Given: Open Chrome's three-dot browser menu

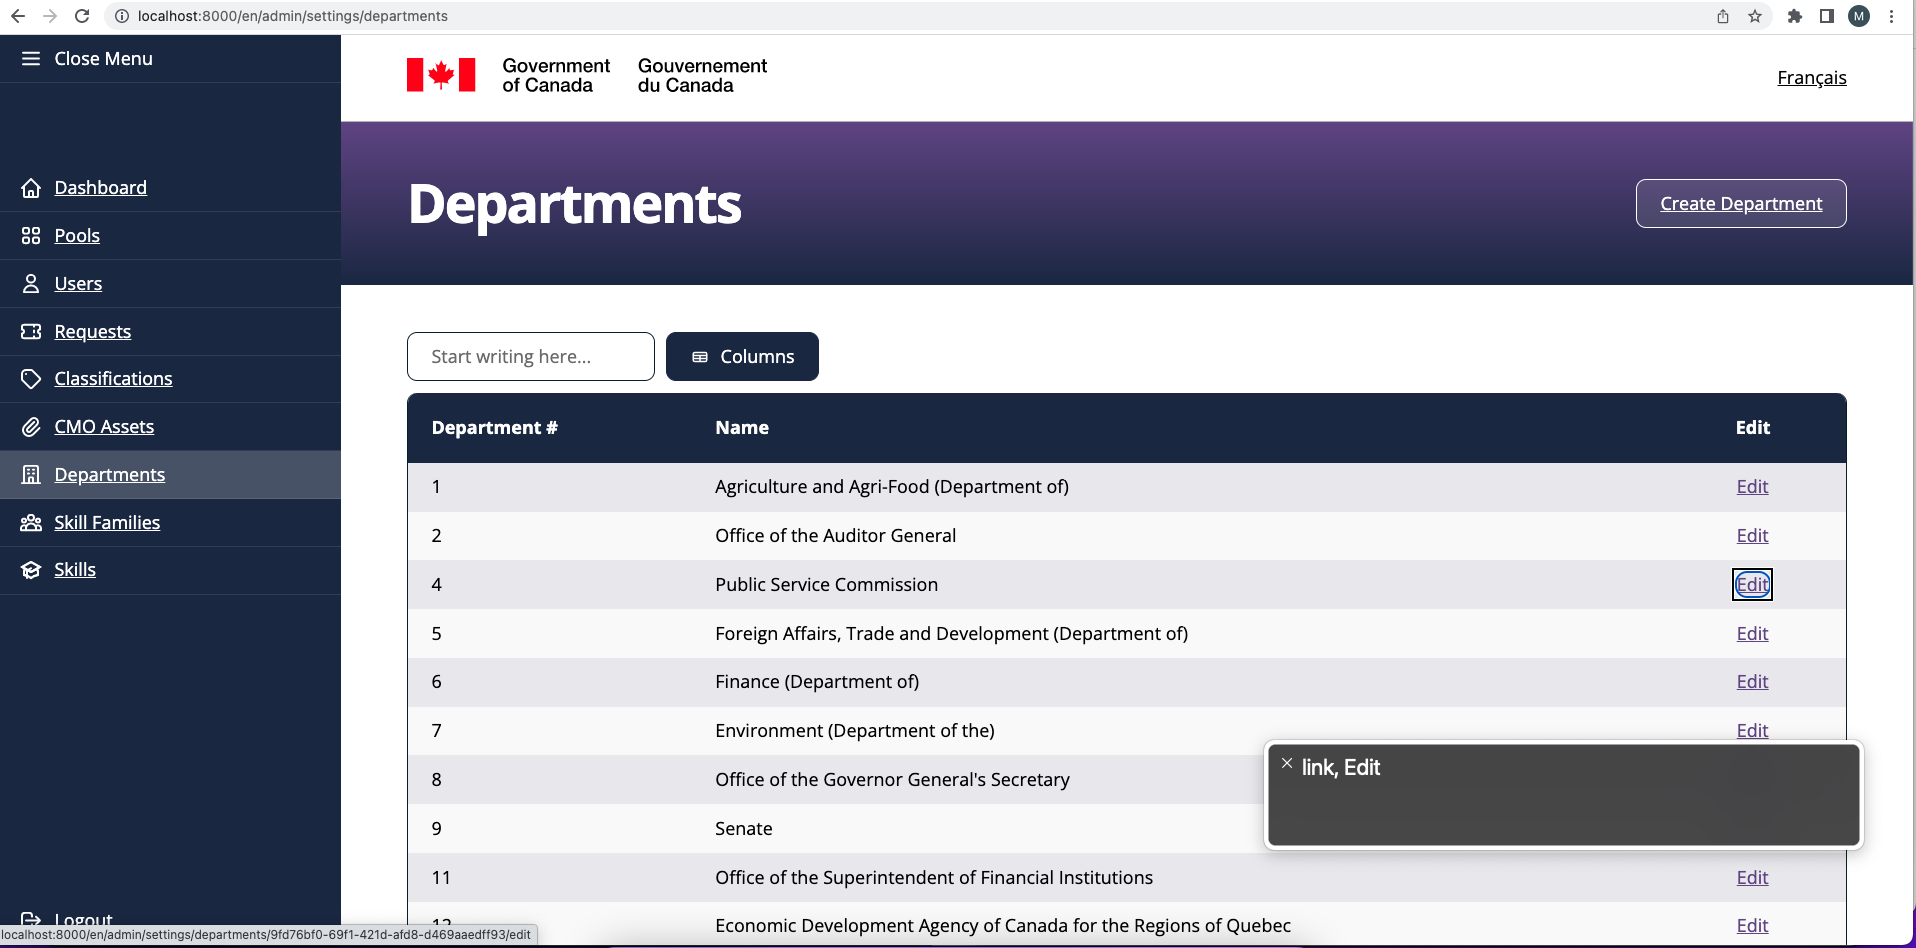Looking at the screenshot, I should click(1891, 16).
